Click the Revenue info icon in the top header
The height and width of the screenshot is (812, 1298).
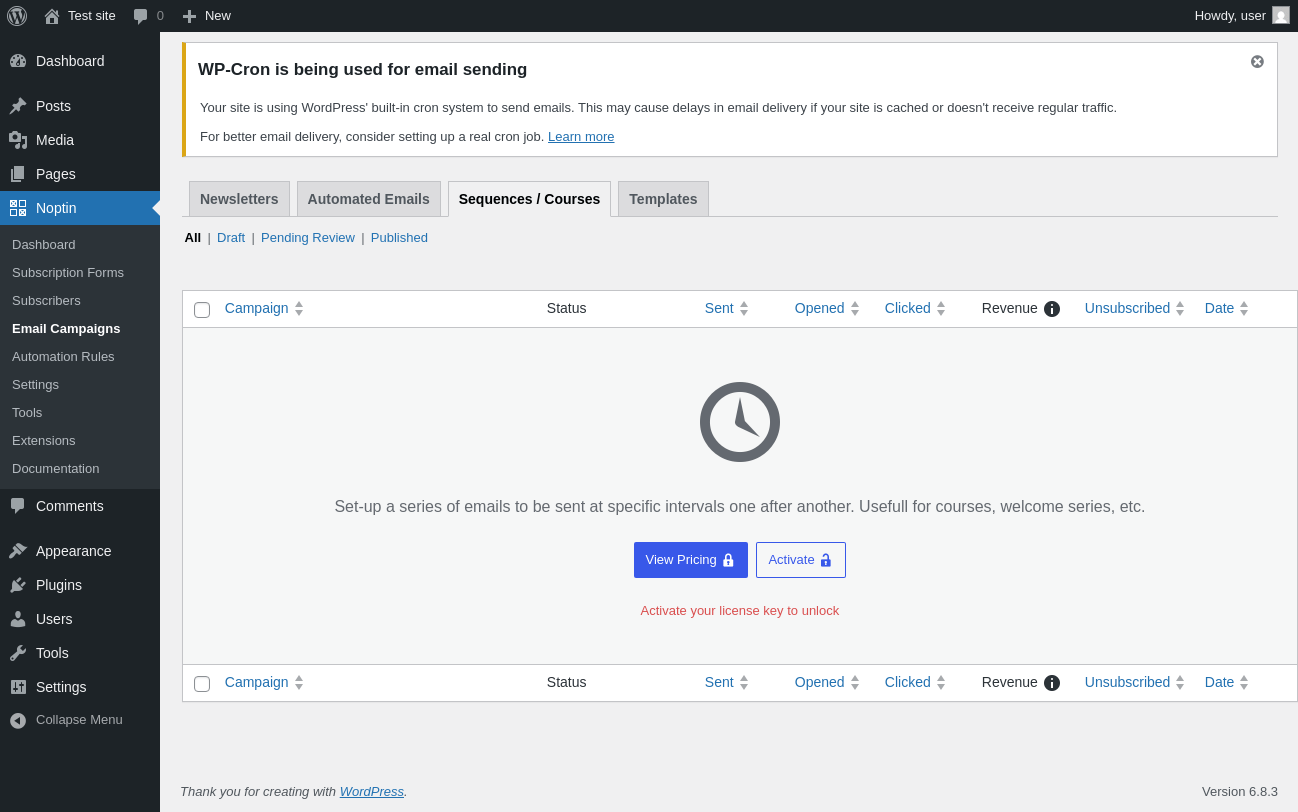click(x=1052, y=309)
